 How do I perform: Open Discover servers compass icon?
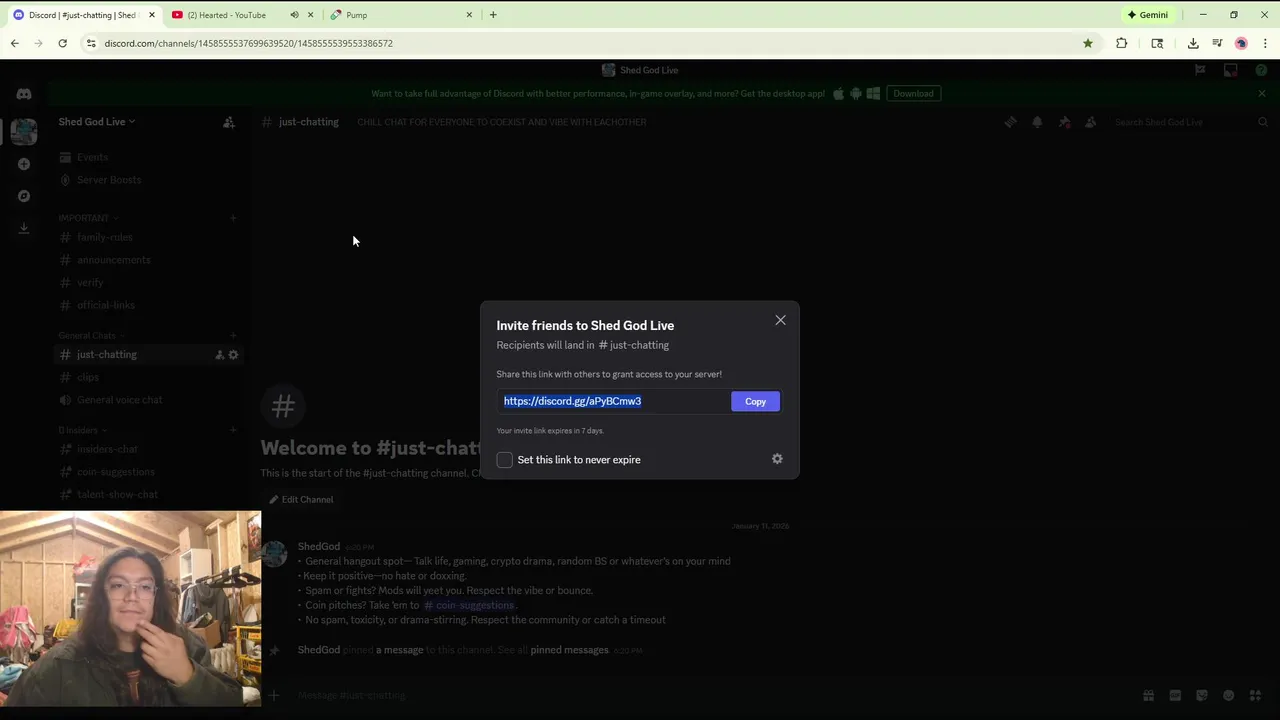[24, 196]
